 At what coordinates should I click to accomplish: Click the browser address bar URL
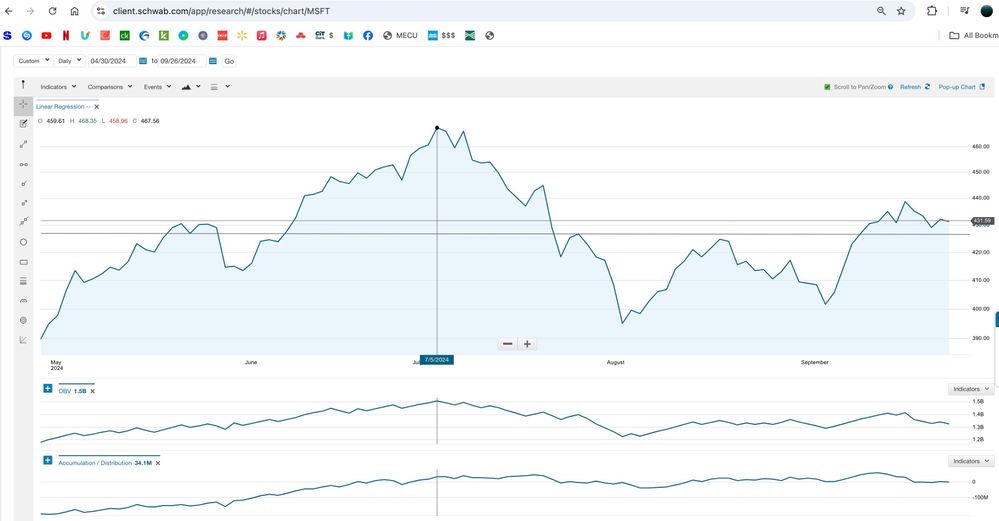(x=221, y=11)
